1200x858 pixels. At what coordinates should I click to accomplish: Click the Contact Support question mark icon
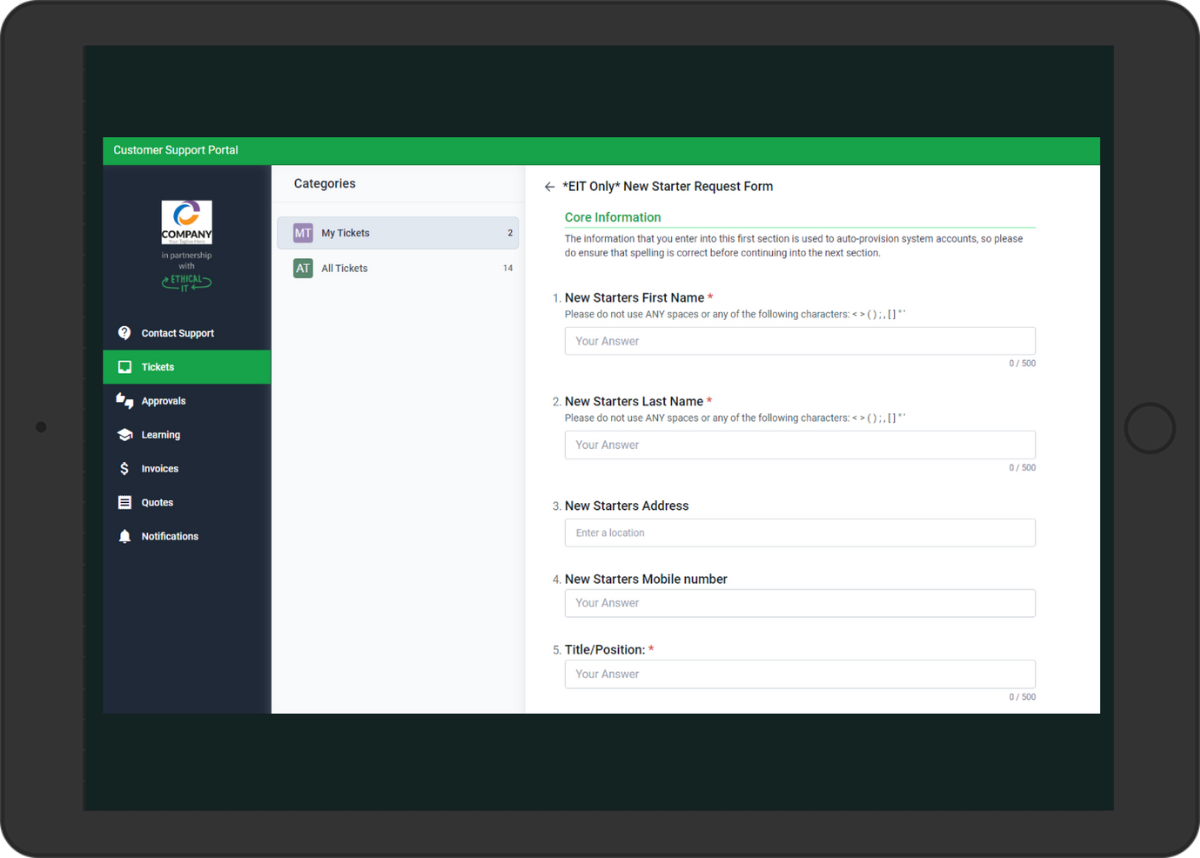pos(125,333)
